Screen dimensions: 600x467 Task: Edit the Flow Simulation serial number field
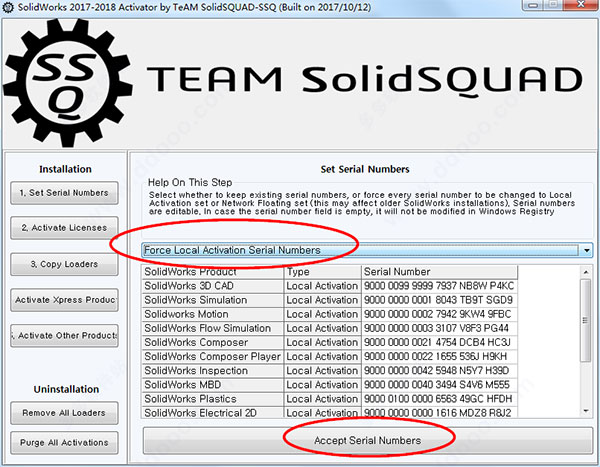439,328
